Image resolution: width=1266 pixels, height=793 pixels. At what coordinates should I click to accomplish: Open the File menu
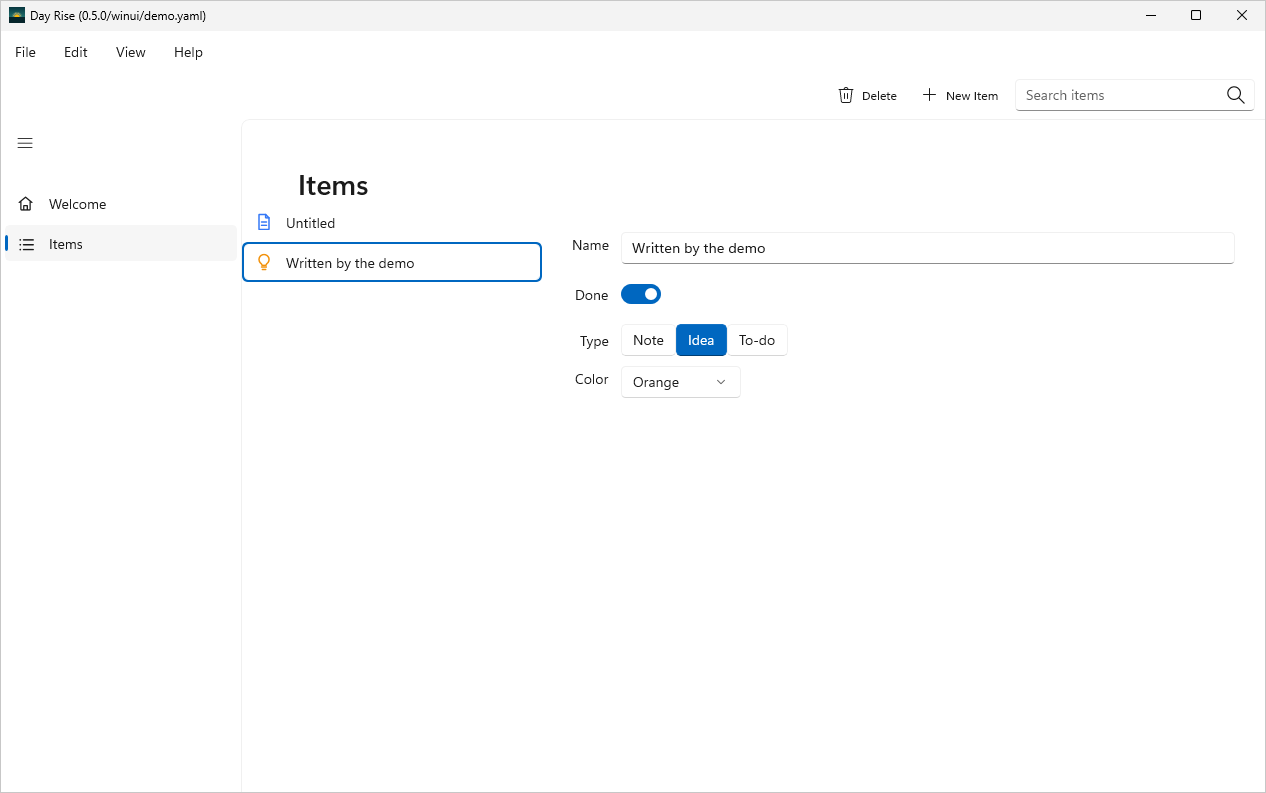[x=25, y=52]
